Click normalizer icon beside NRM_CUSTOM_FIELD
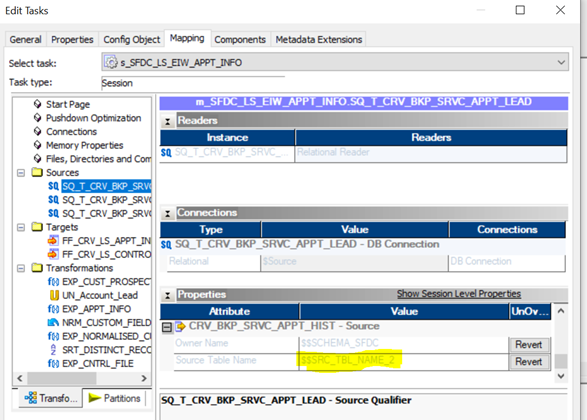587x420 pixels. [x=53, y=322]
